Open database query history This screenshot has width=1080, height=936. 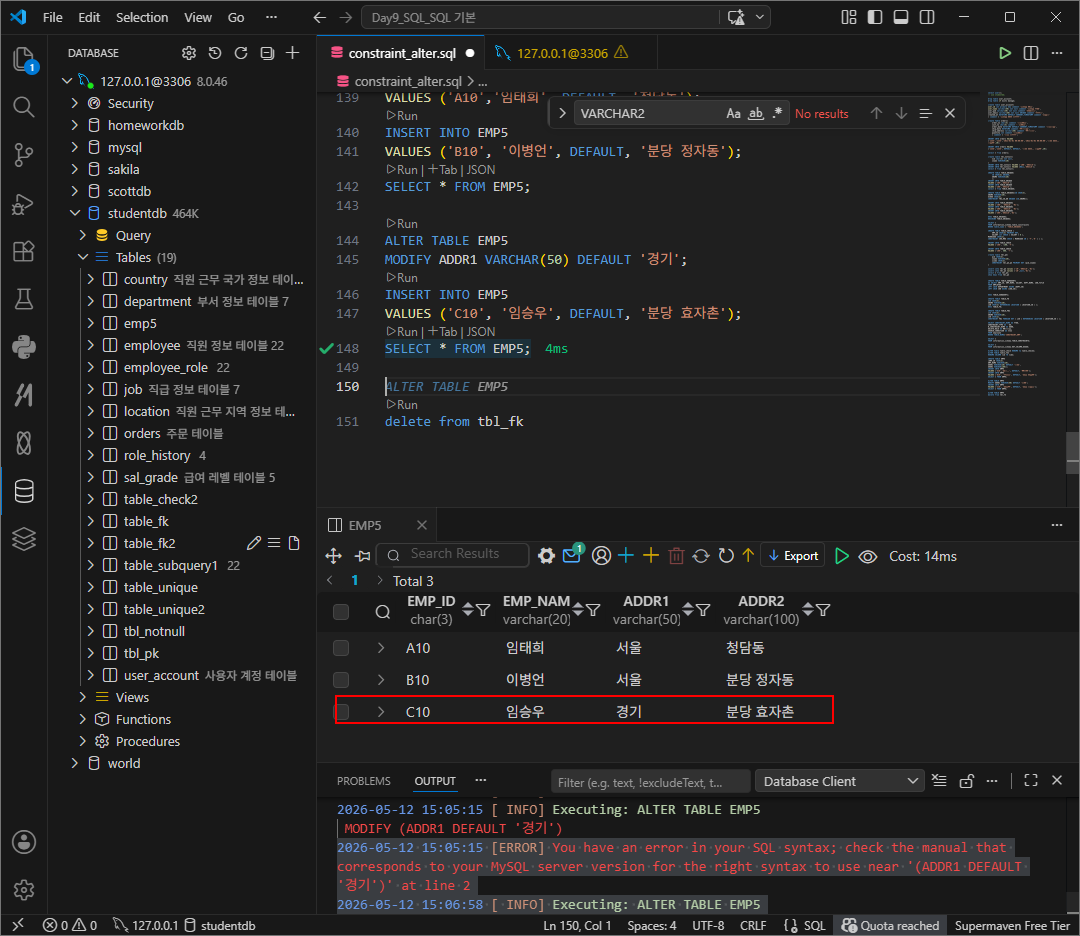click(215, 53)
